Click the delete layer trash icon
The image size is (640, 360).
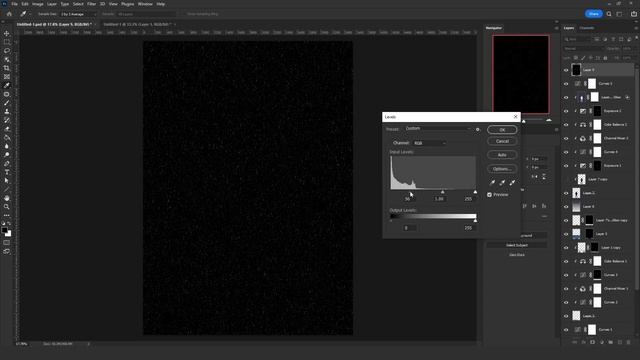pyautogui.click(x=628, y=342)
